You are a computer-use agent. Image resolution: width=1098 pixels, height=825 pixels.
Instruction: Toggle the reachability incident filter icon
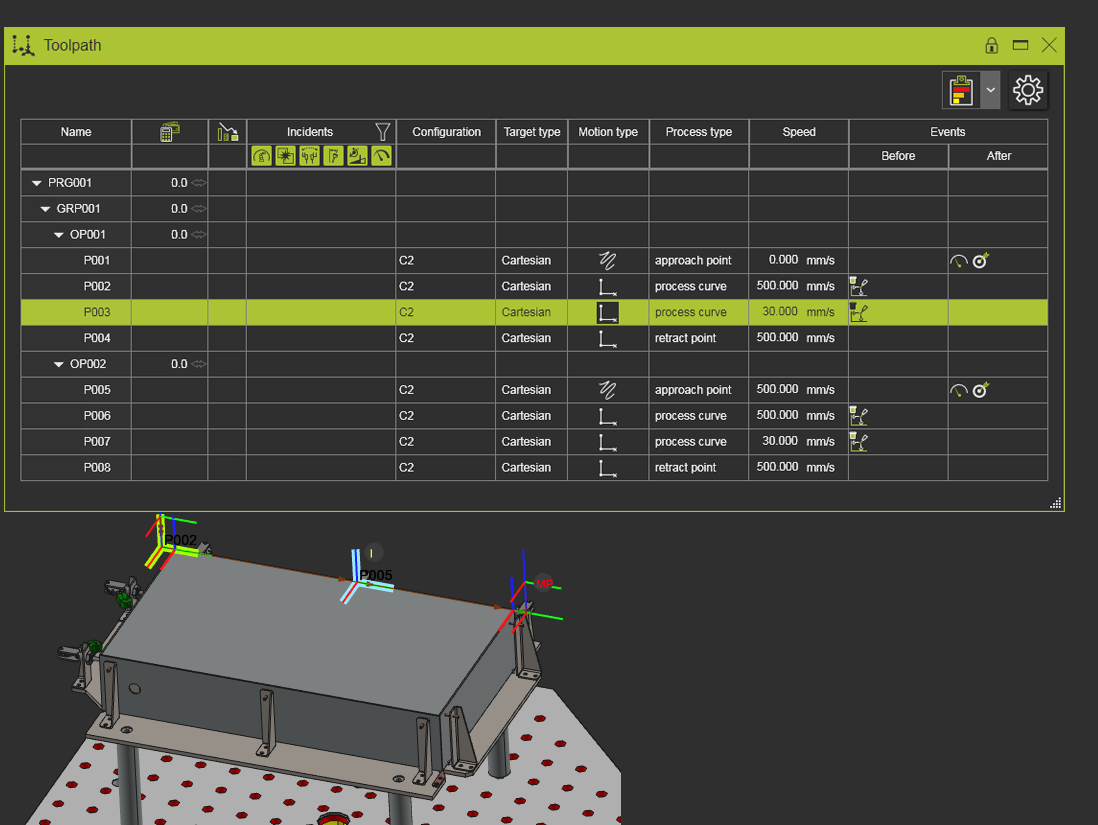click(x=261, y=155)
